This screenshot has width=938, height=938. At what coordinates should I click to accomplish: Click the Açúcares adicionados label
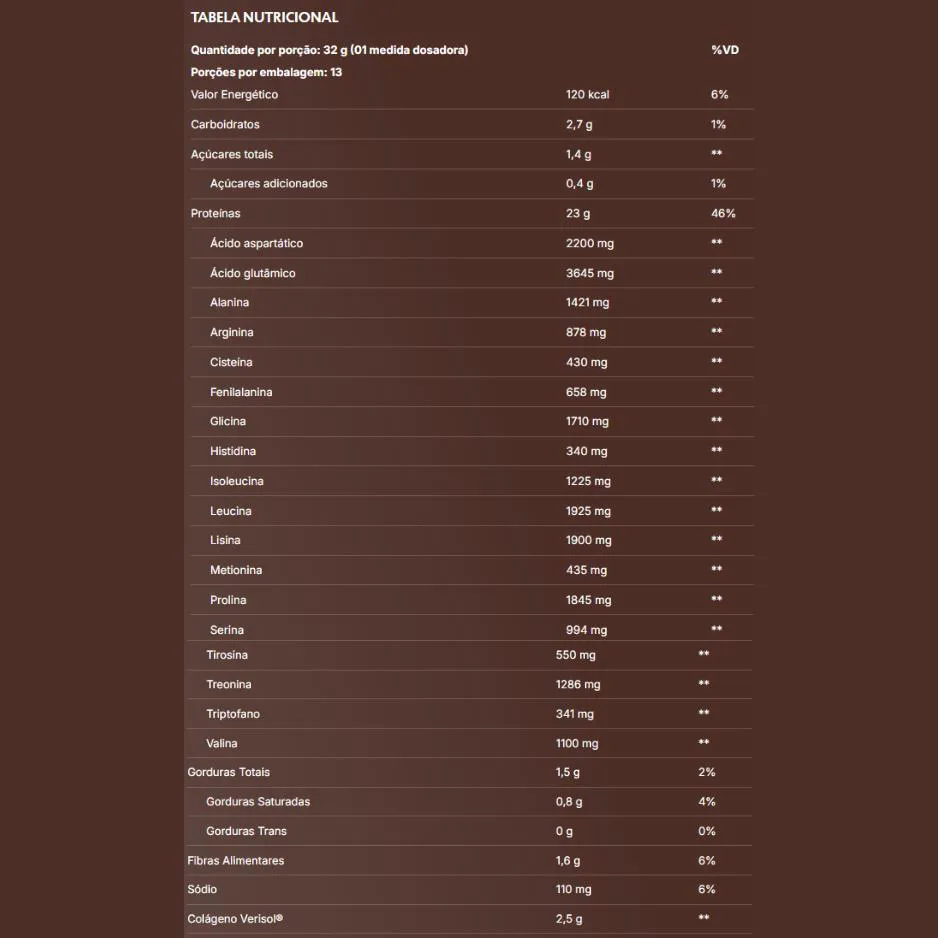(x=268, y=184)
